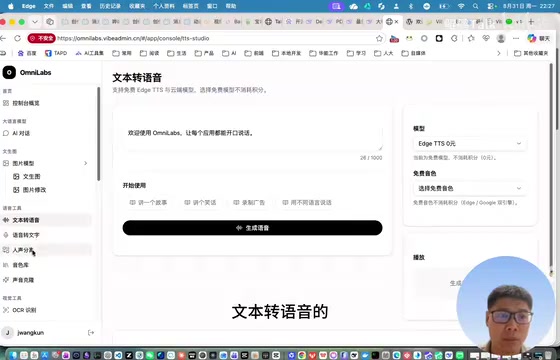The width and height of the screenshot is (560, 360).
Task: Open Spotlight search icon in menu bar
Action: [x=475, y=6]
